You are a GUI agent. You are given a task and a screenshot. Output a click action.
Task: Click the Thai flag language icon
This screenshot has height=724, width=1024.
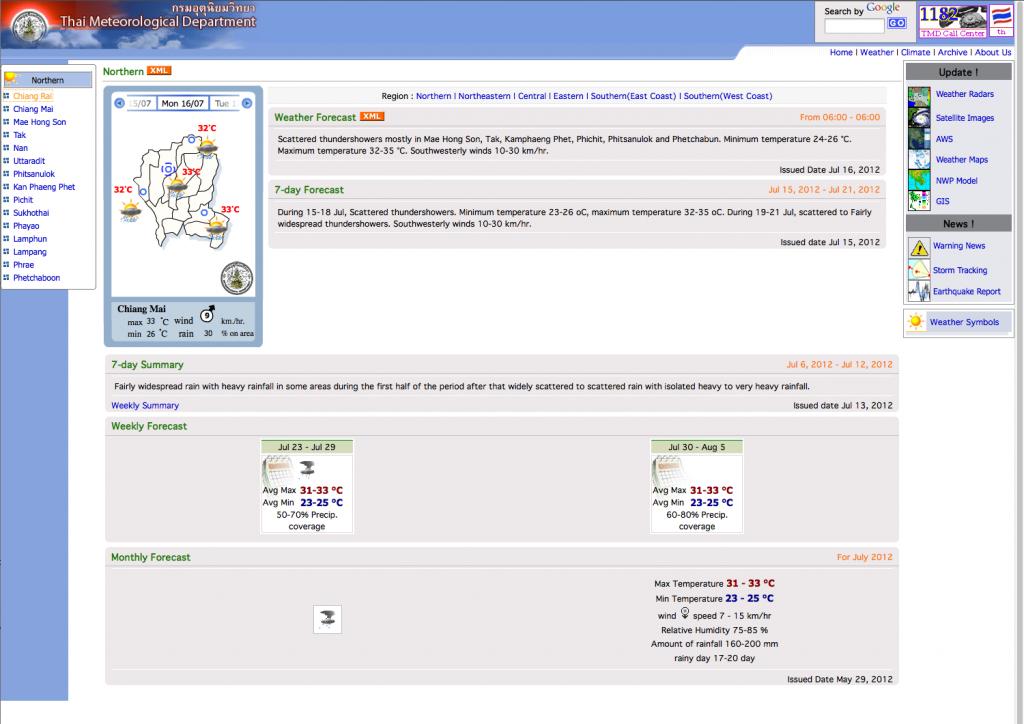tap(1001, 21)
